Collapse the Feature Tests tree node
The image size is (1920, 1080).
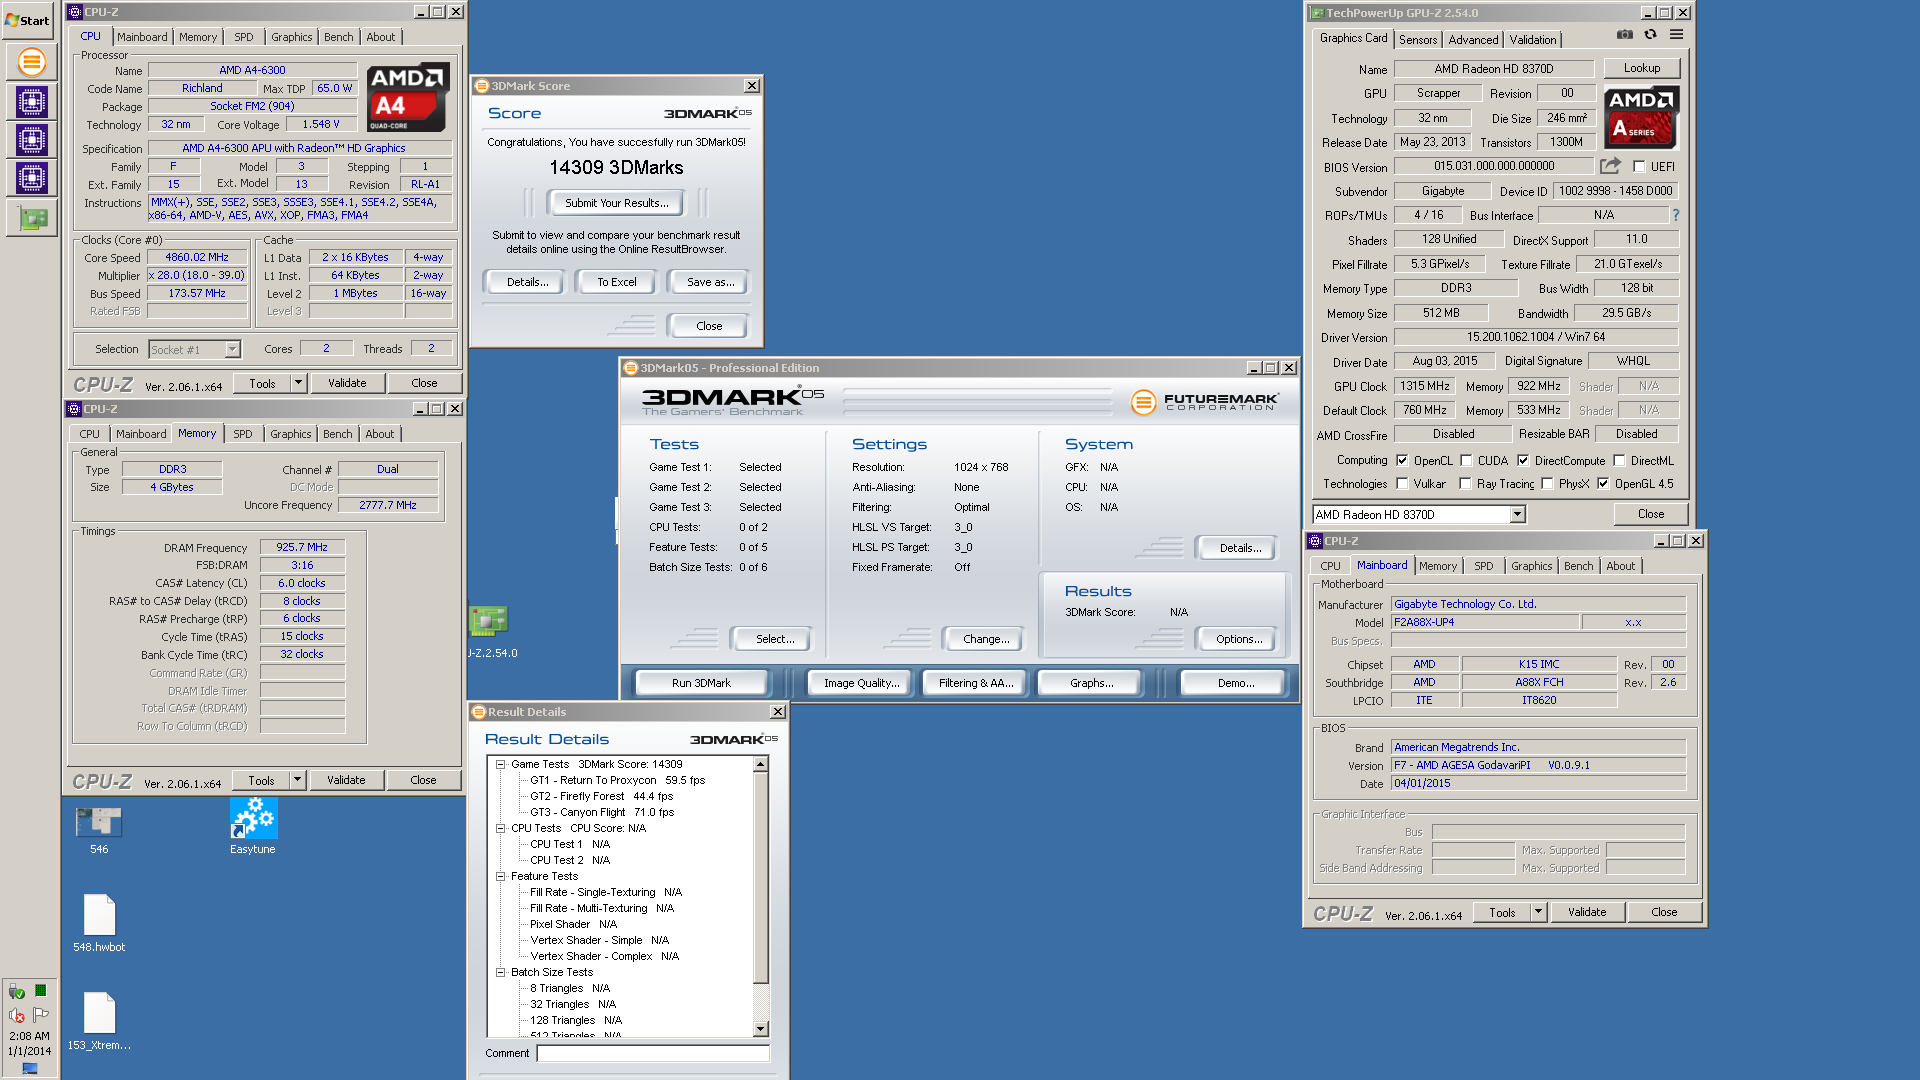pos(501,876)
